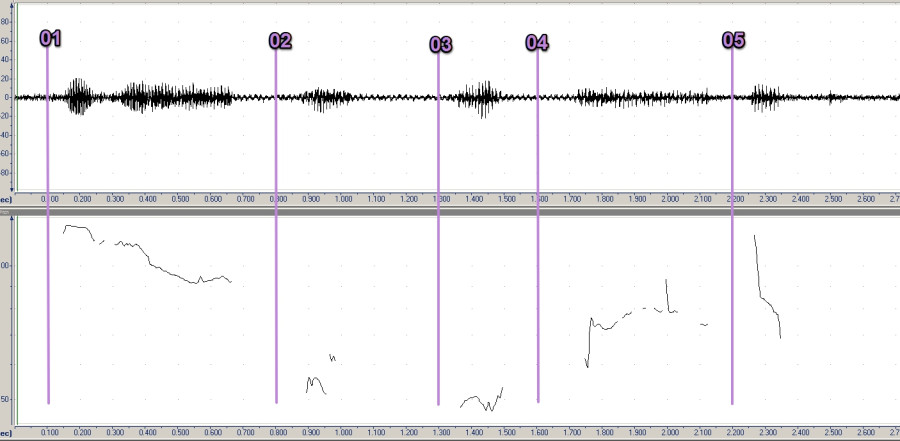The image size is (900, 441).
Task: Click 0.300 on the waveform pane time ruler
Action: click(x=115, y=199)
